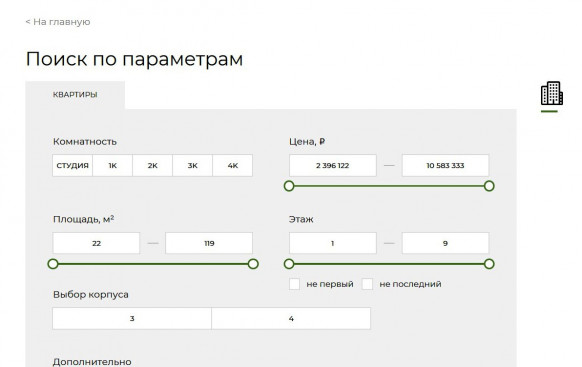Choose the 2К apartment type

[153, 166]
